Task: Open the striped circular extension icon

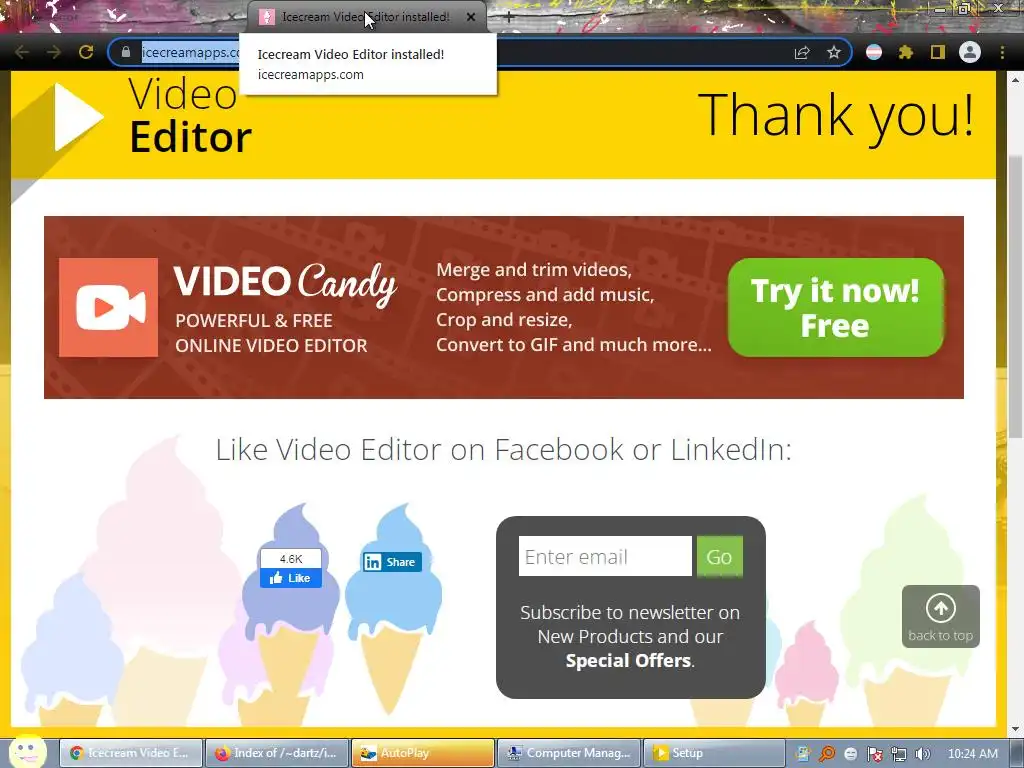Action: 874,52
